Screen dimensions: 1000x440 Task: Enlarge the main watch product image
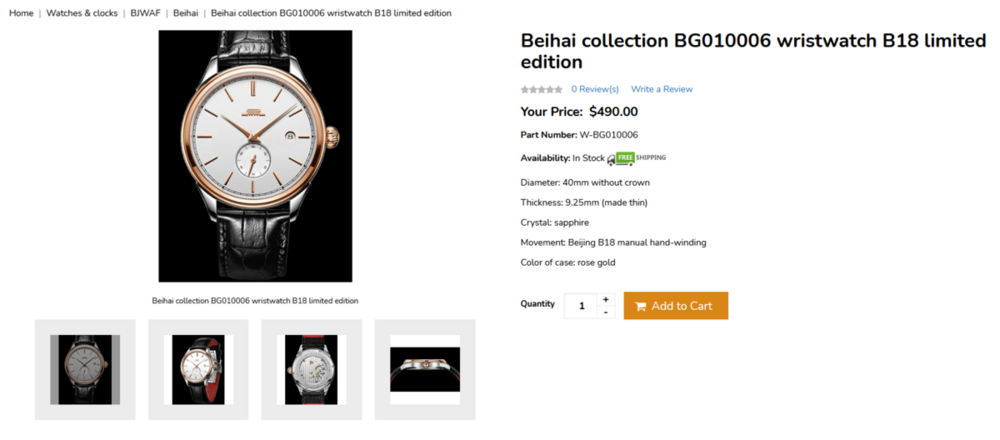(x=255, y=156)
